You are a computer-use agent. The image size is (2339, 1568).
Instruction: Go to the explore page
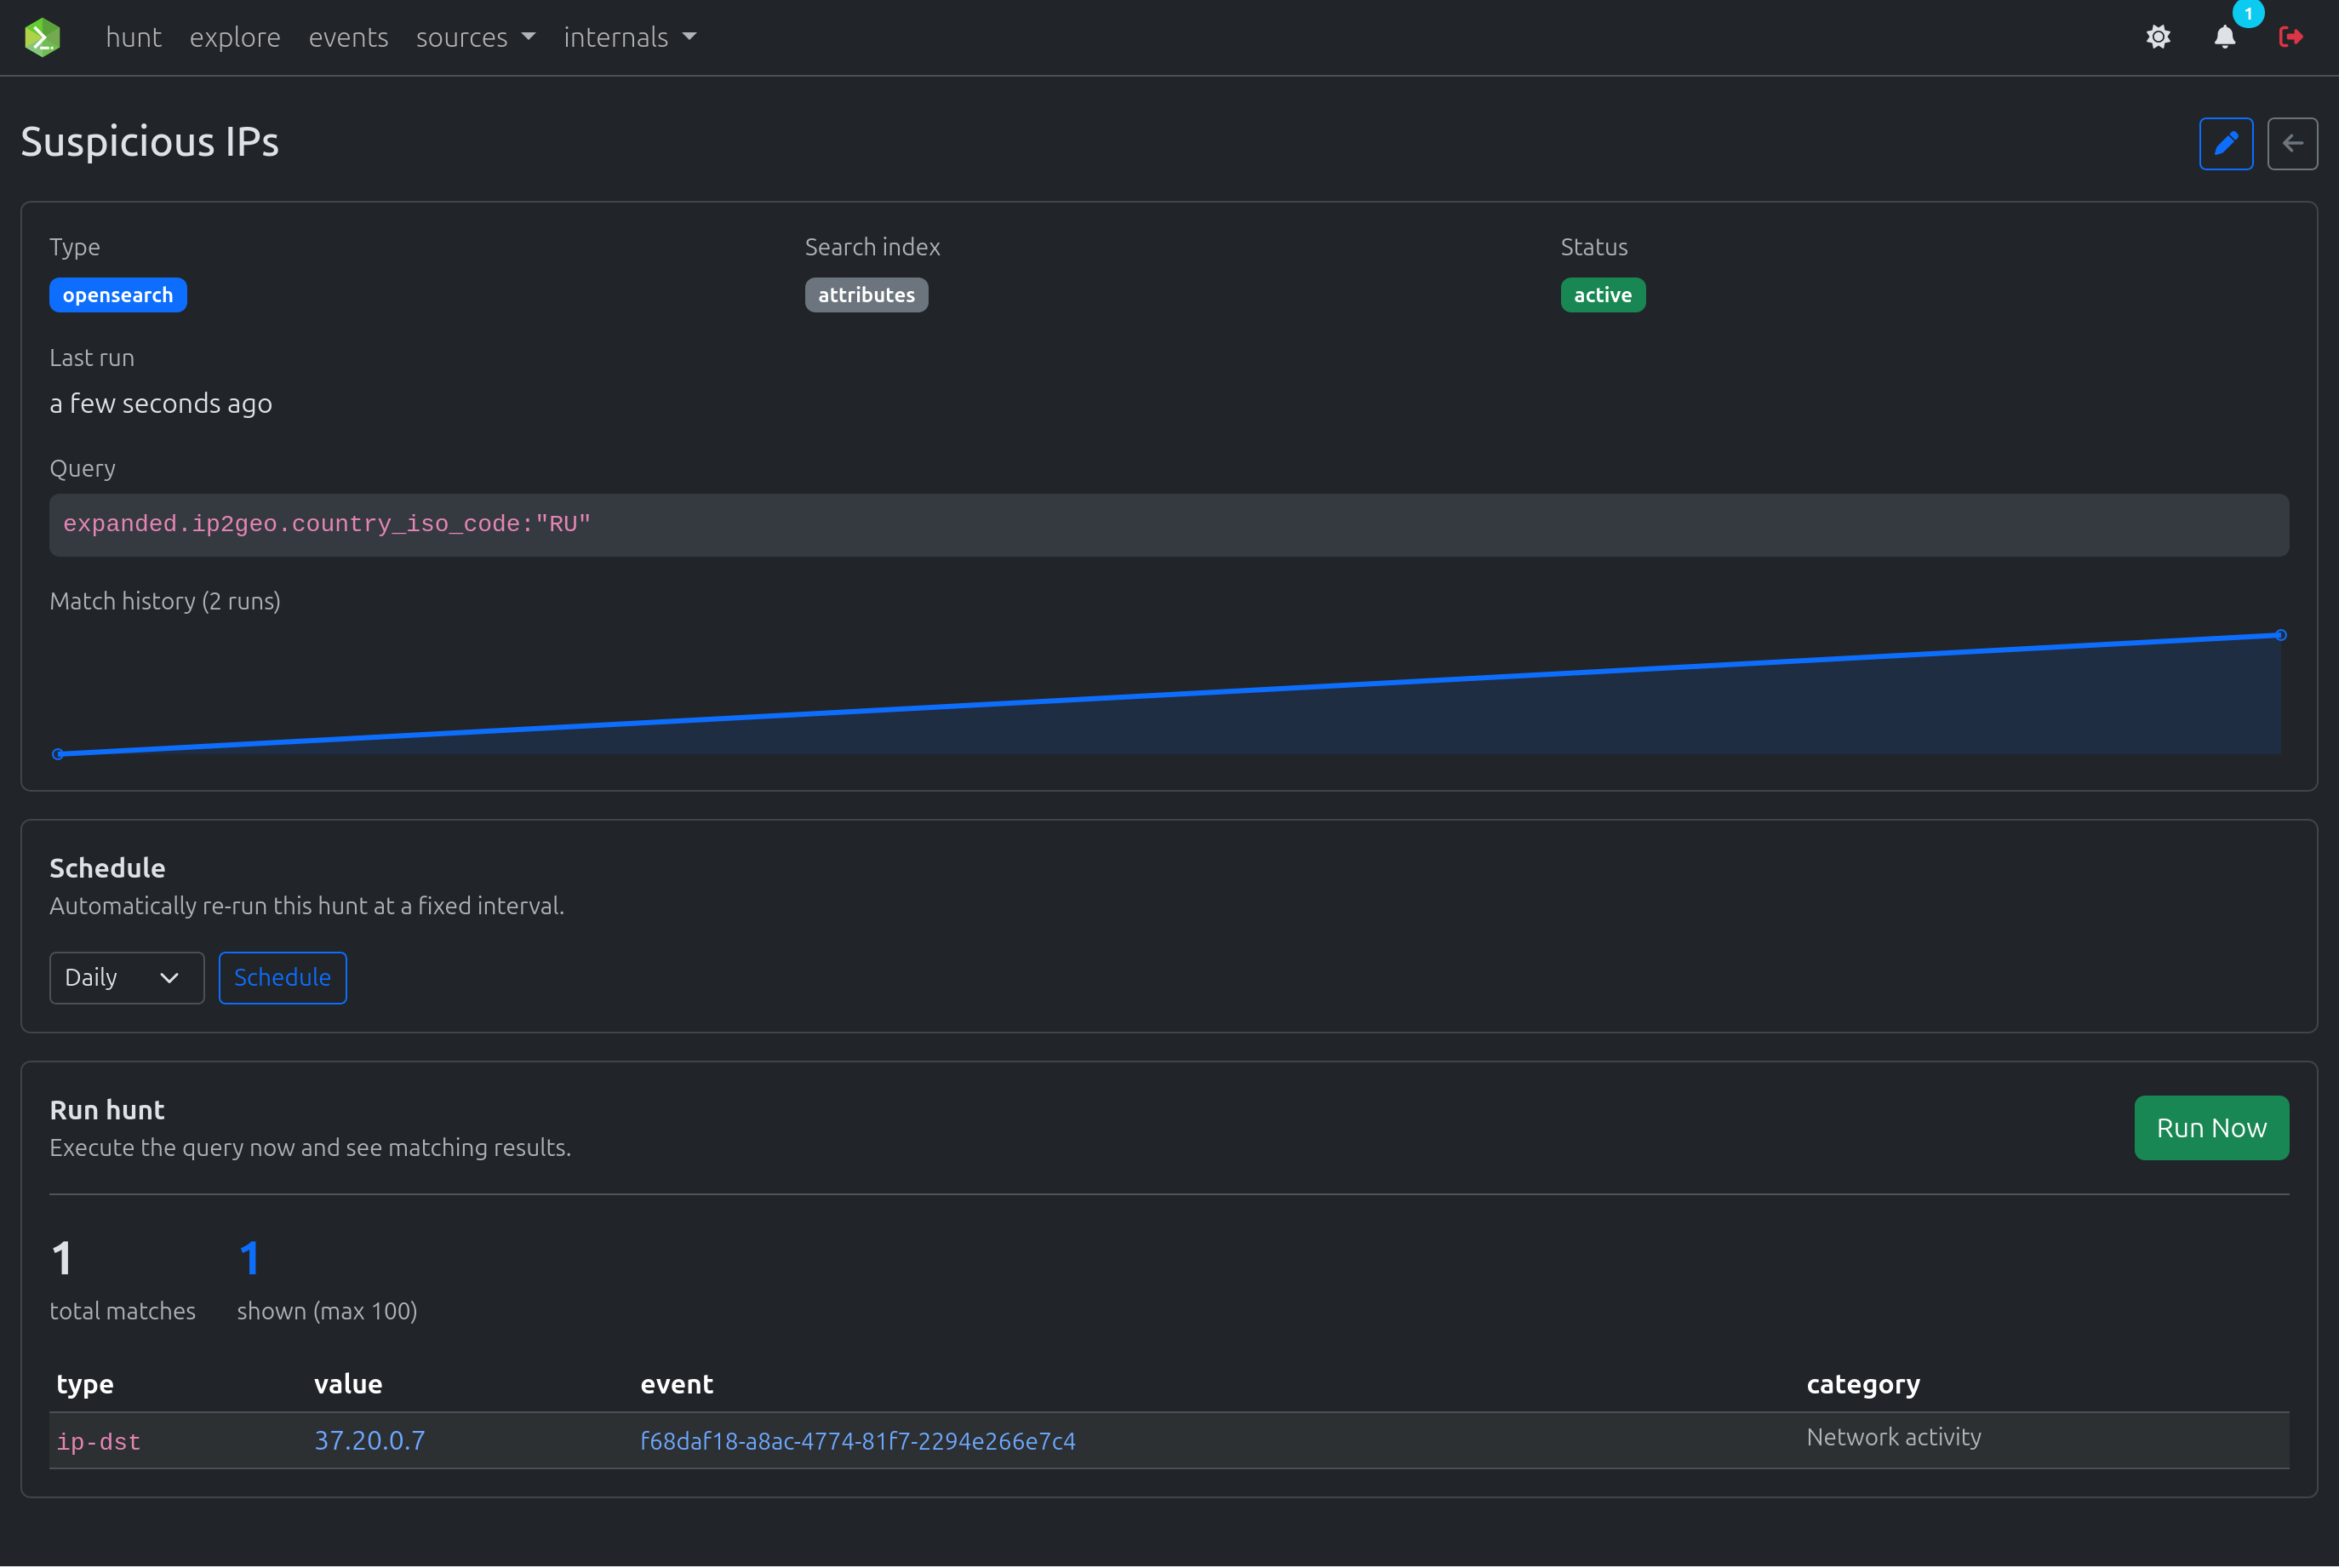(235, 37)
